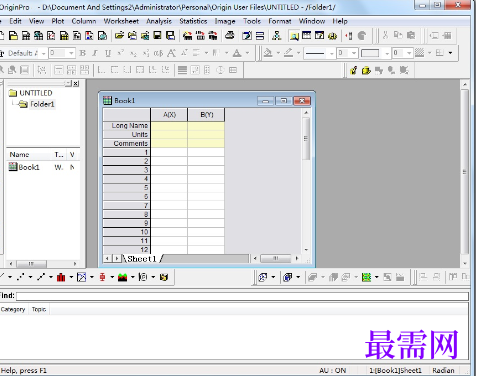The height and width of the screenshot is (376, 477).
Task: Select the Sheet1 worksheet tab
Action: [142, 259]
